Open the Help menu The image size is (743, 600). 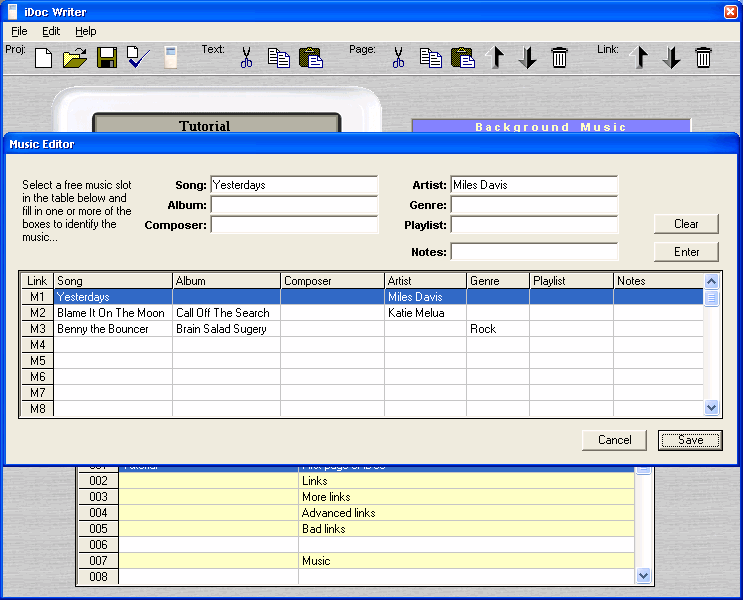[x=86, y=31]
